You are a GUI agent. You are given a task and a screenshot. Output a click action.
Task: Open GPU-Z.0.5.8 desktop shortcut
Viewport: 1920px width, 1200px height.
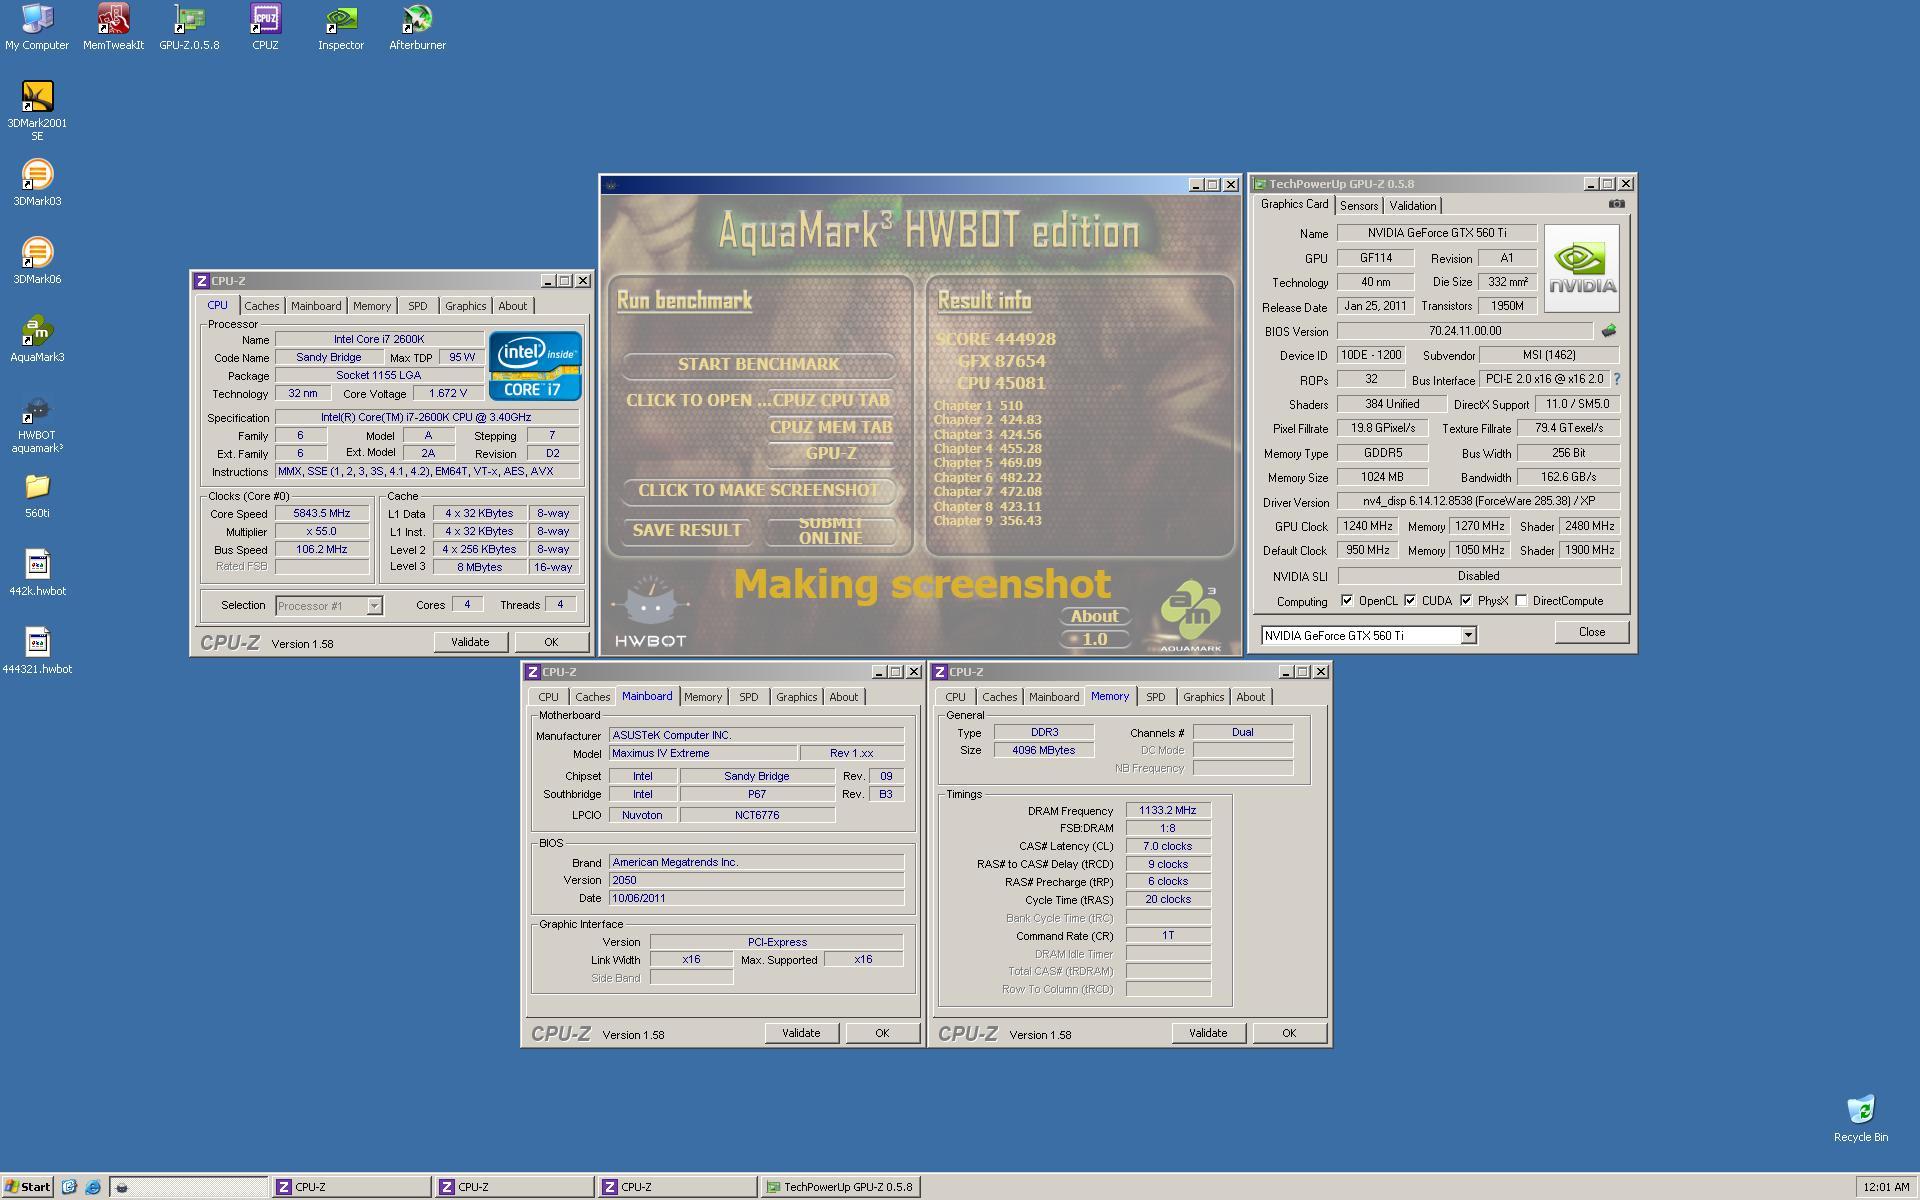(x=189, y=27)
